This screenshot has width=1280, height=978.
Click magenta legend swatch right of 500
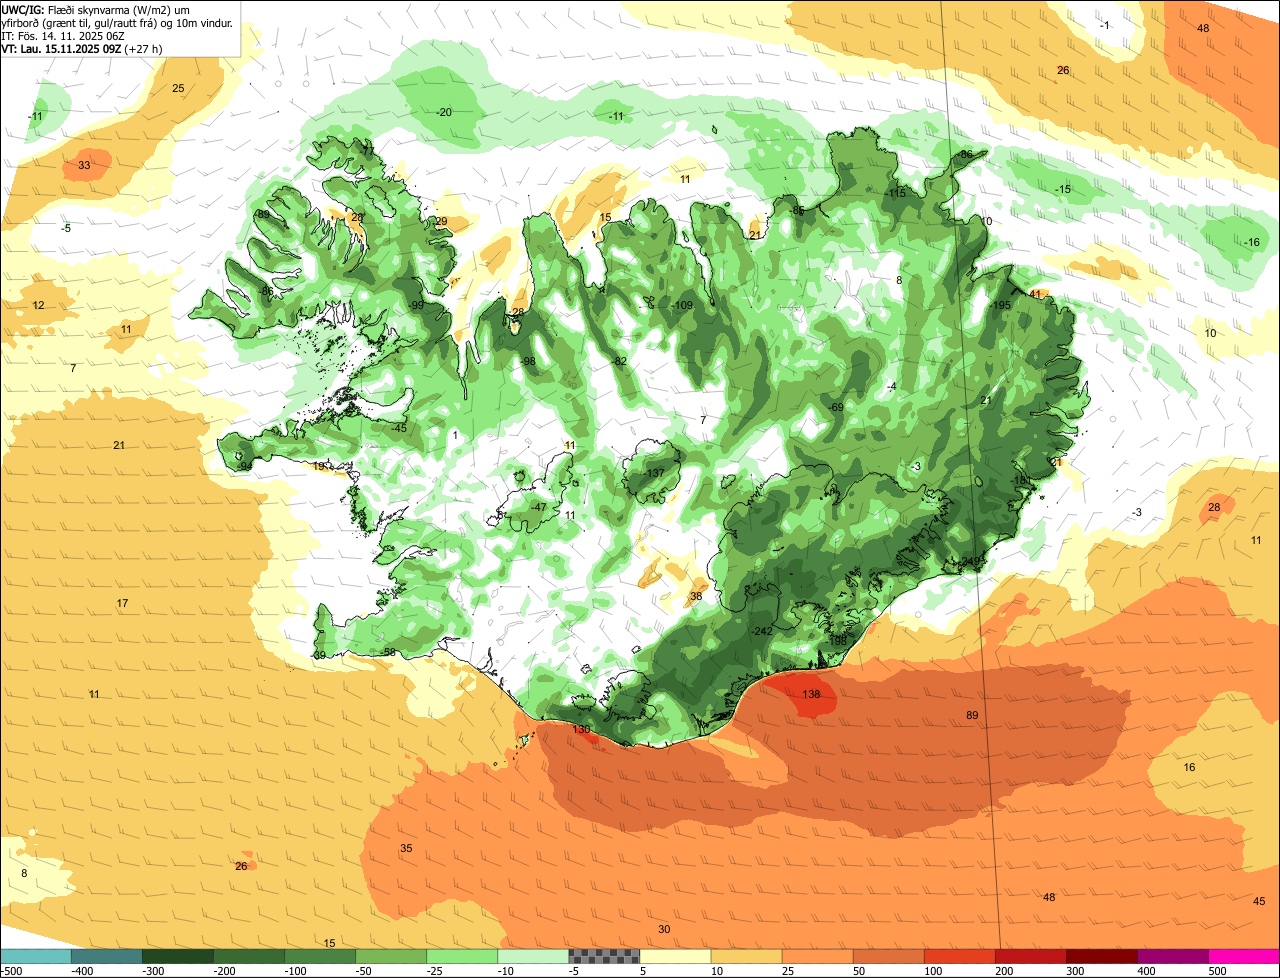pos(1243,956)
